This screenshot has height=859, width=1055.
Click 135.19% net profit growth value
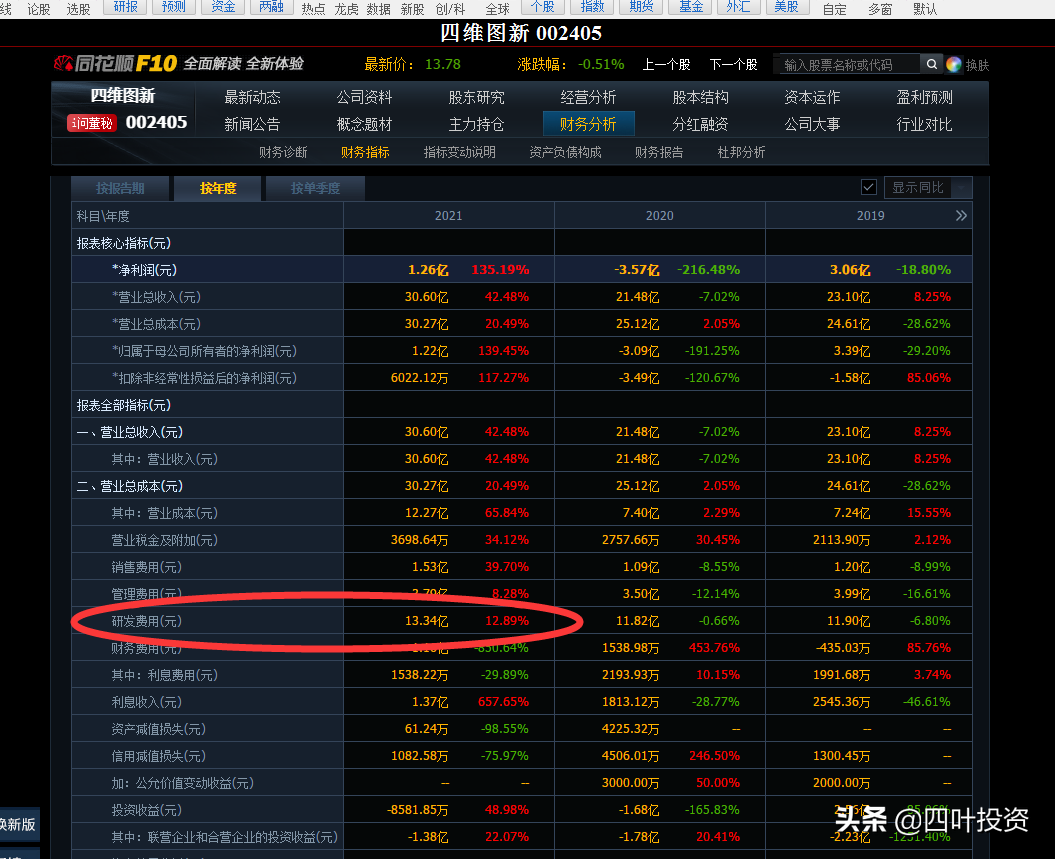500,270
